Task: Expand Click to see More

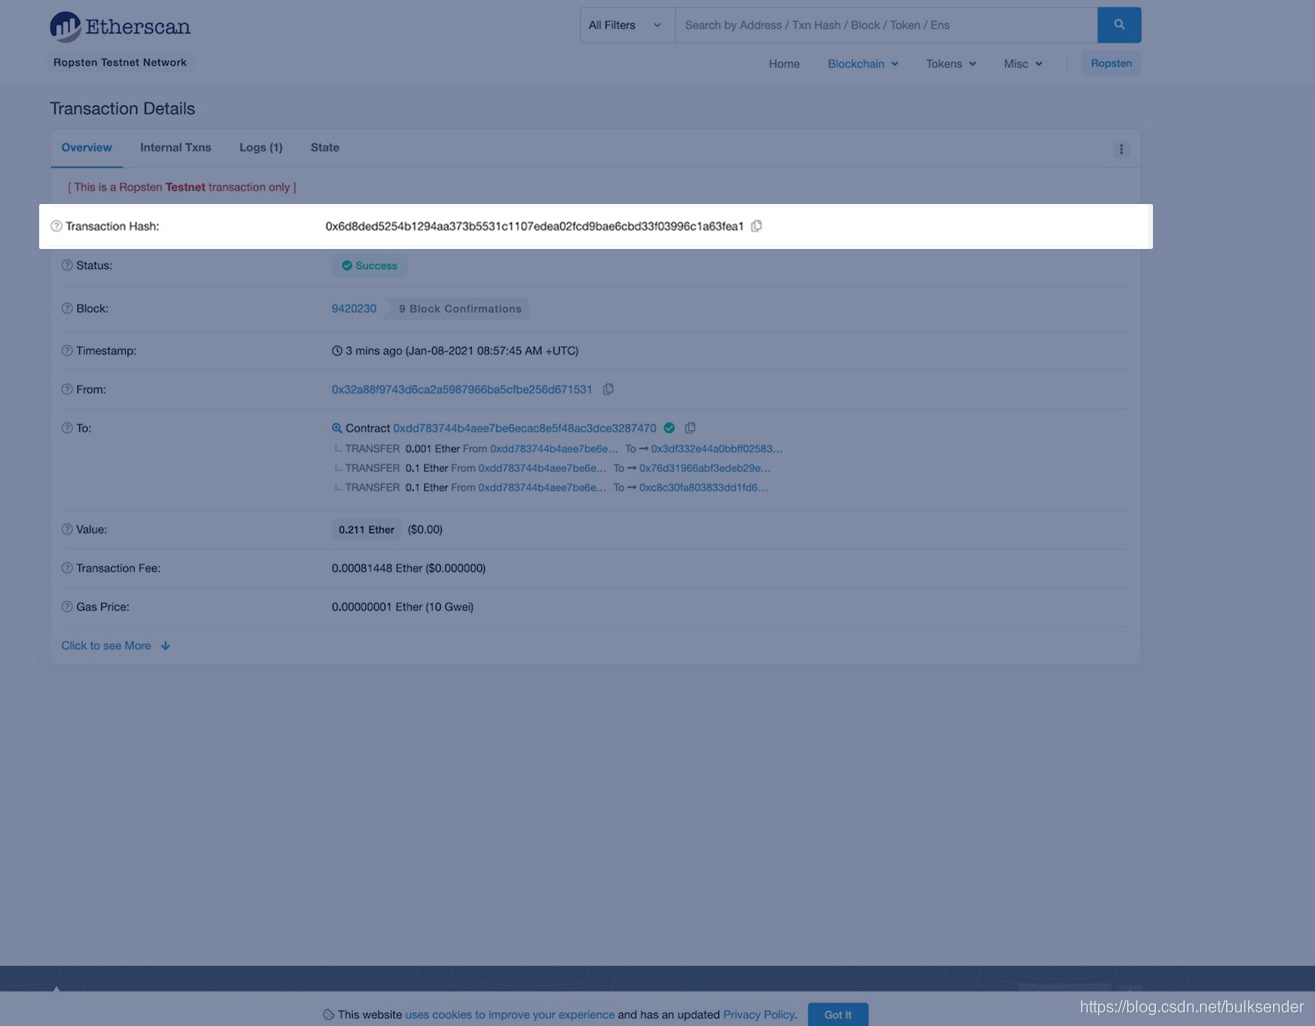Action: click(x=116, y=646)
